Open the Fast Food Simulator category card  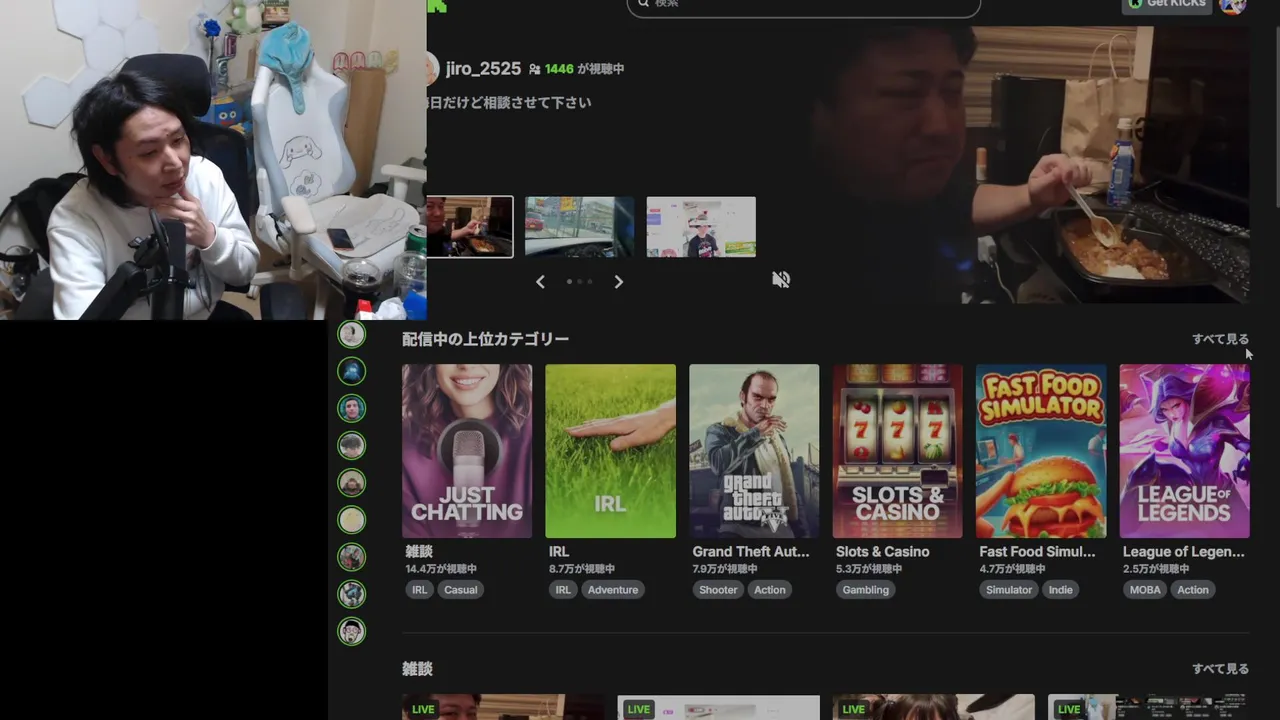tap(1041, 451)
